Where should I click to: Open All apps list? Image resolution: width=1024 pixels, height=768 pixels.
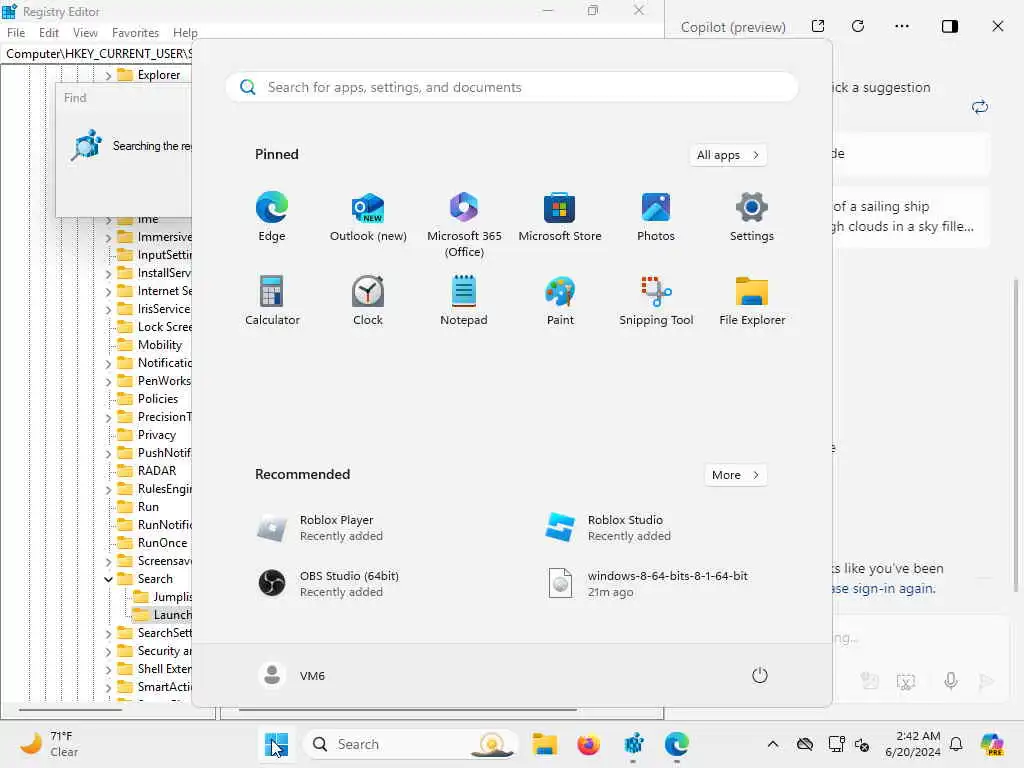coord(728,155)
